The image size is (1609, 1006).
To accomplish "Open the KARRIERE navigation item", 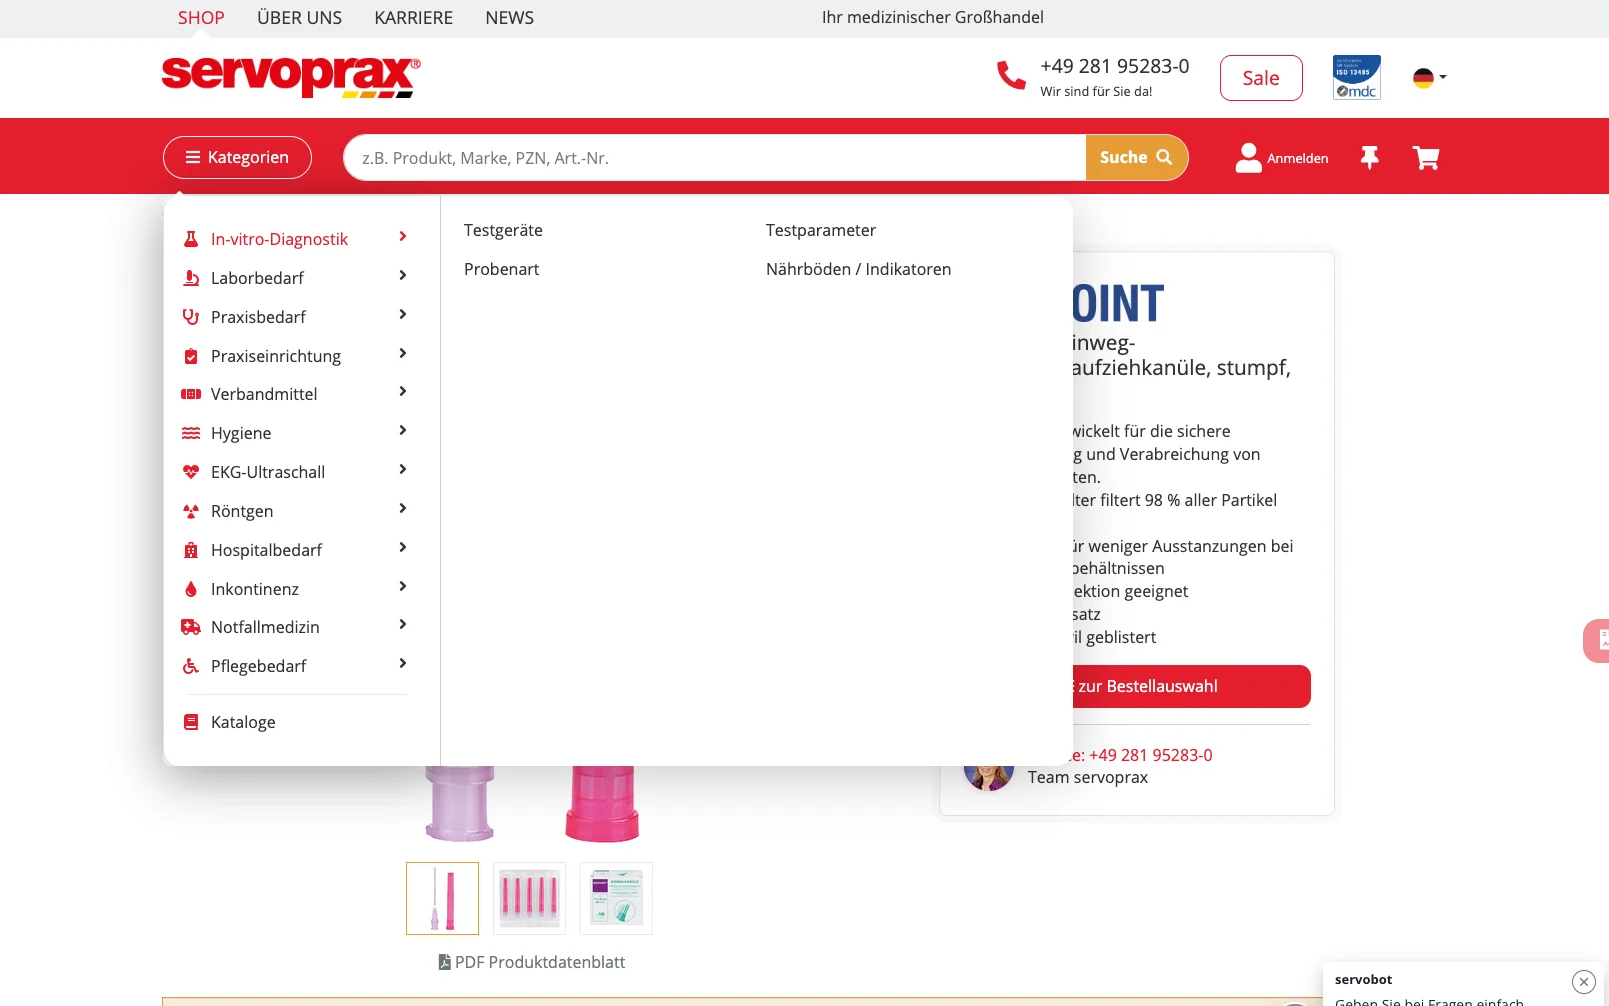I will (413, 18).
